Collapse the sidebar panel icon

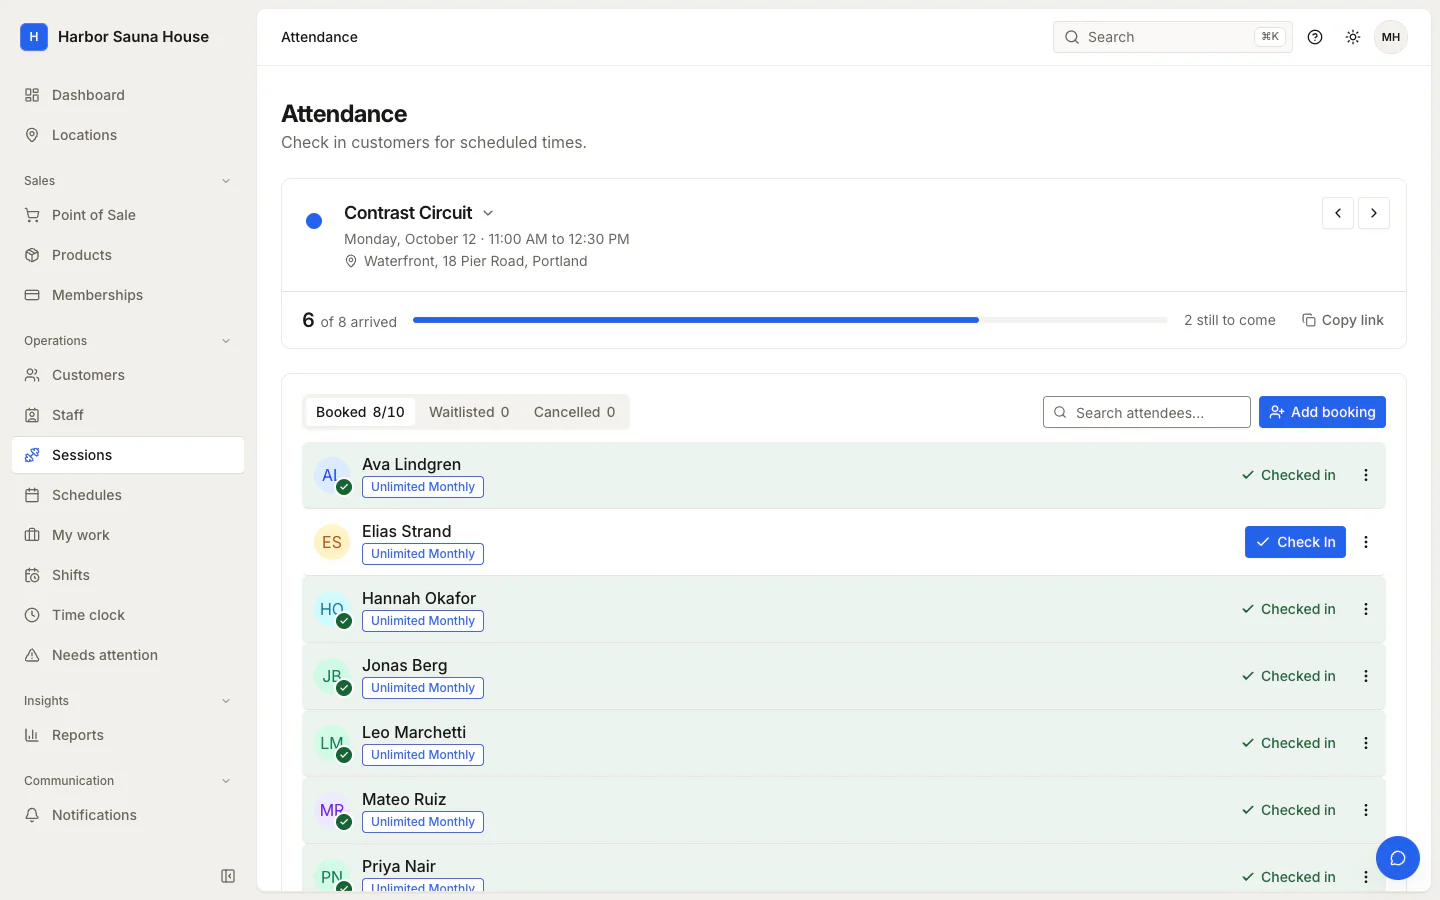(228, 876)
